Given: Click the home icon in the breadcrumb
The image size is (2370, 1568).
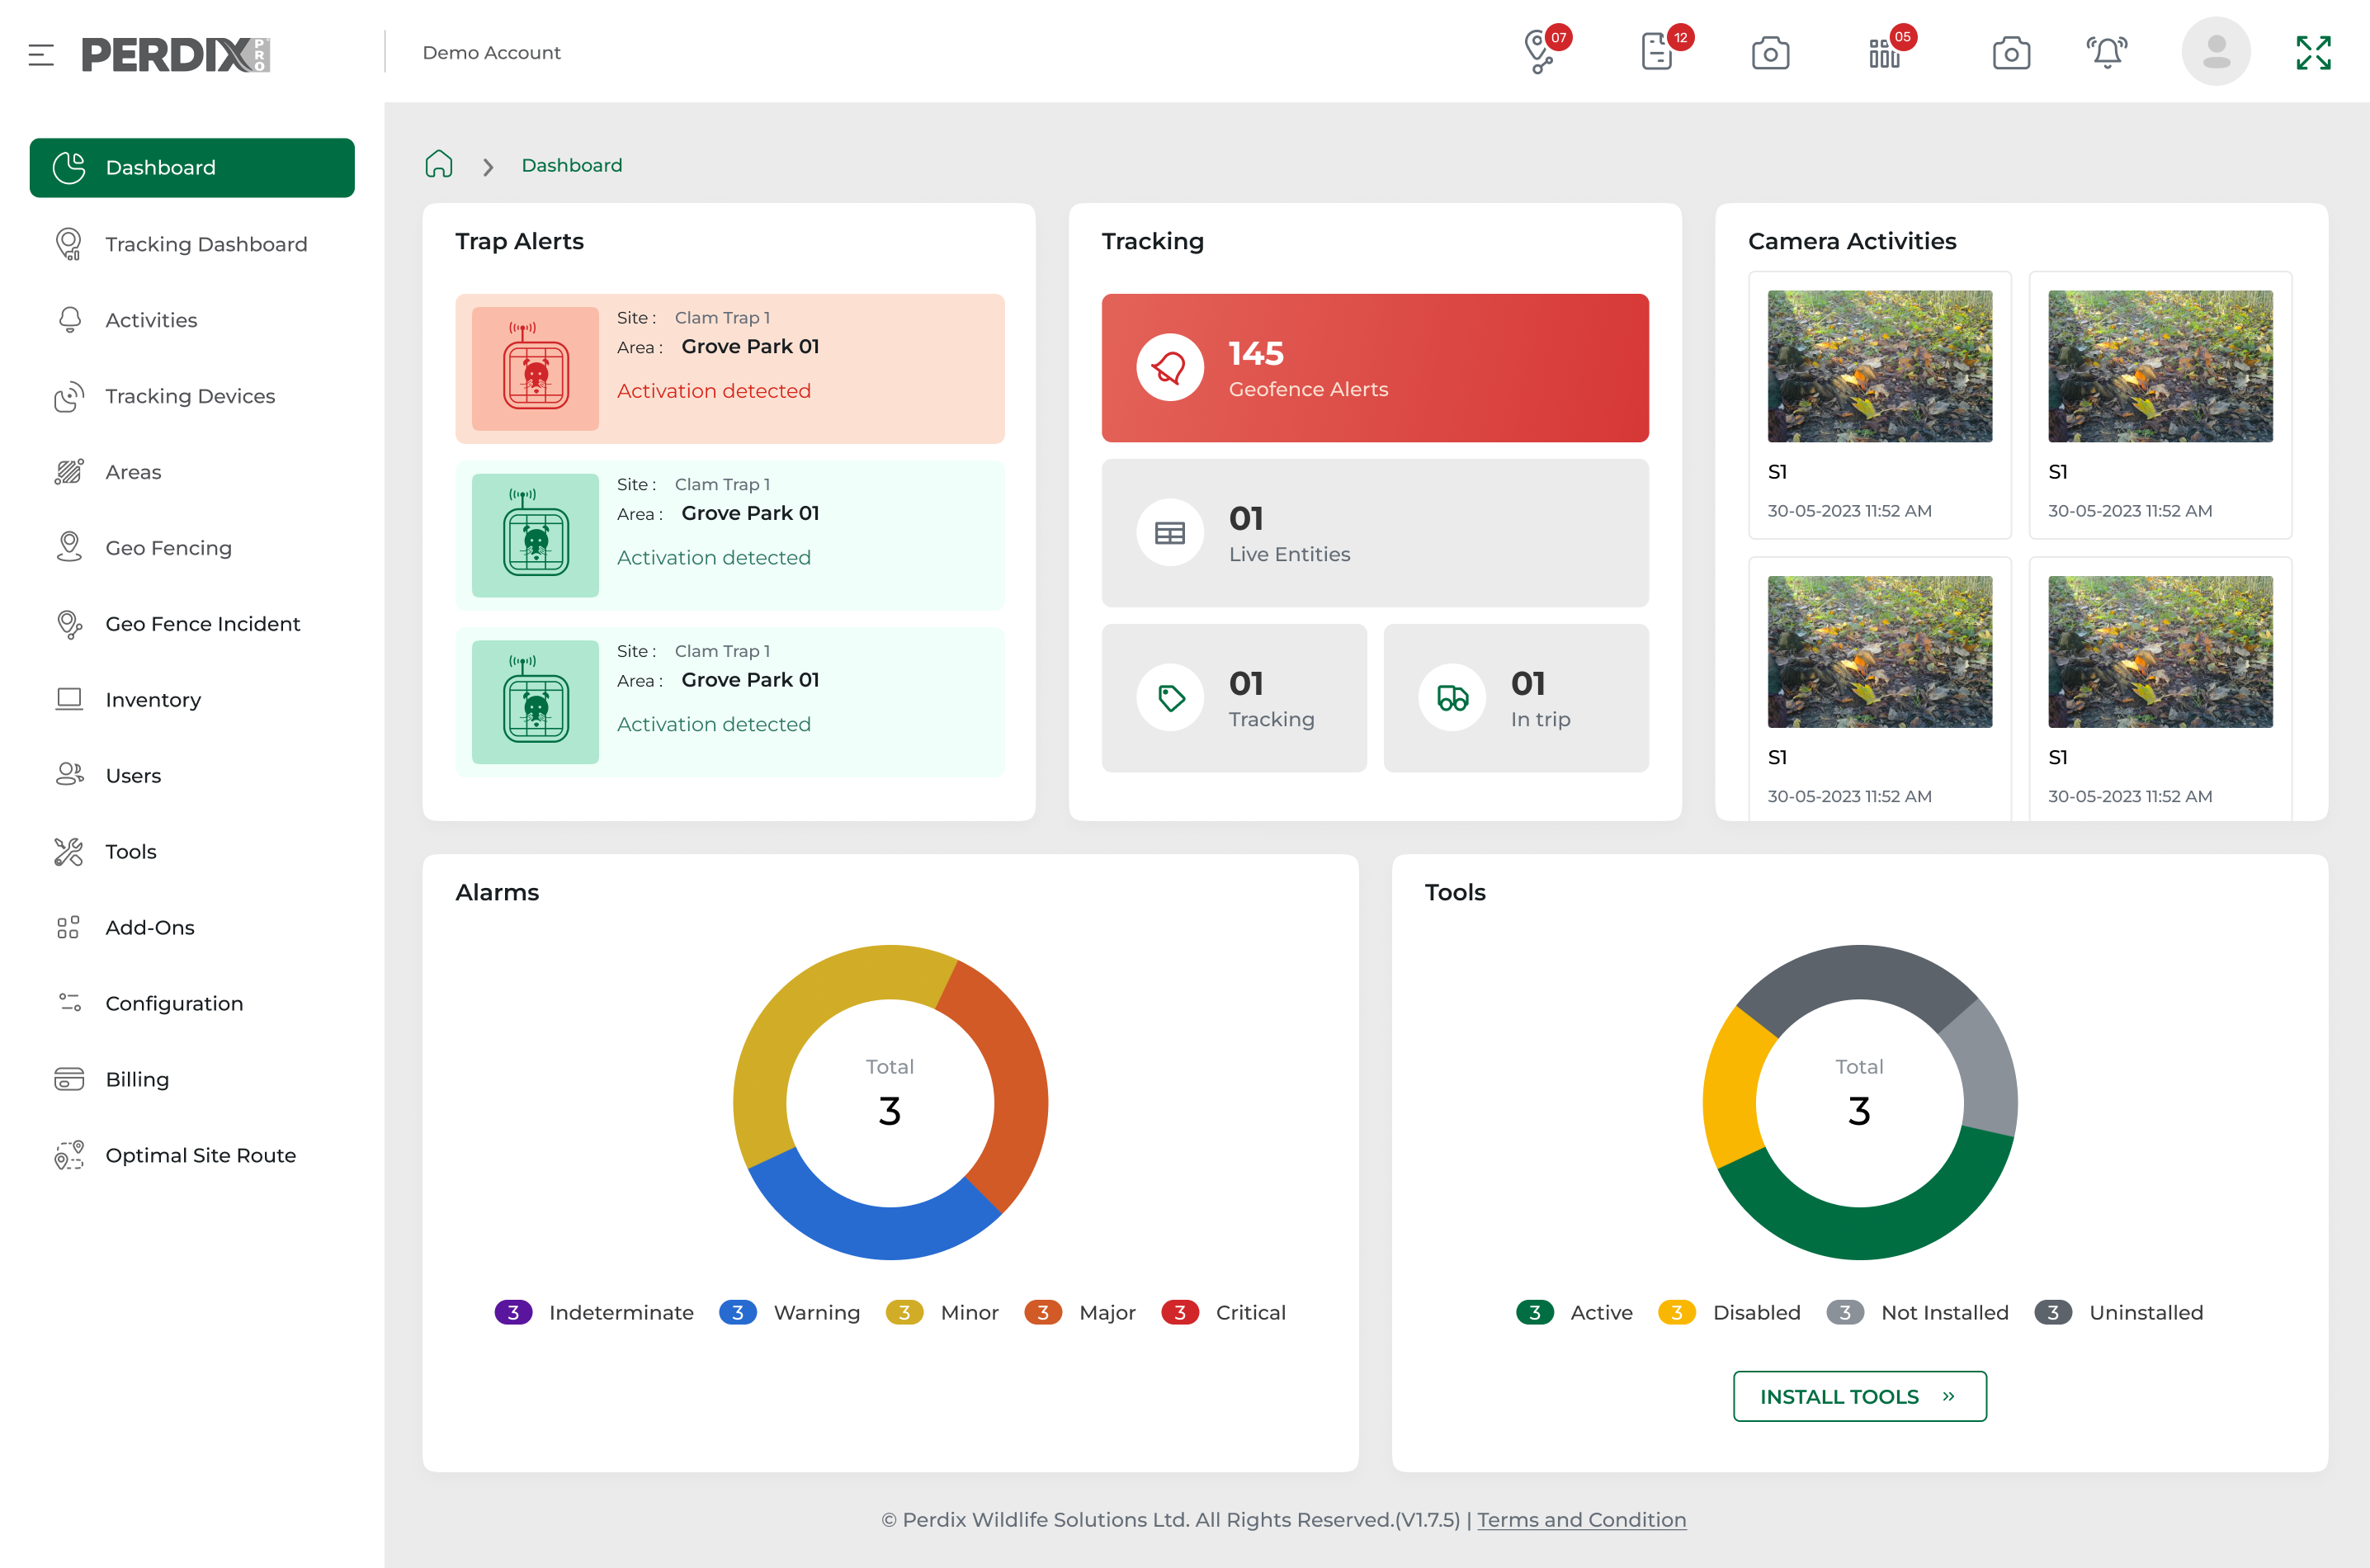Looking at the screenshot, I should coord(437,165).
